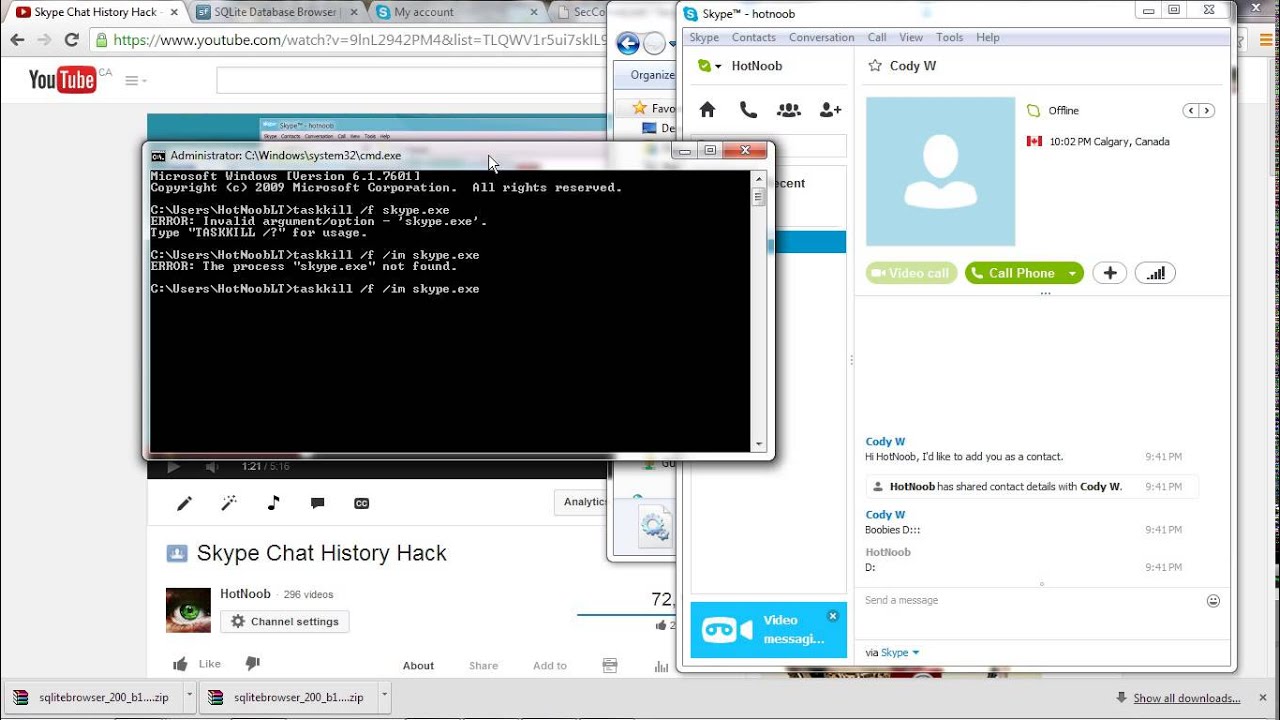Select the About tab under video
The width and height of the screenshot is (1280, 720).
(x=418, y=666)
